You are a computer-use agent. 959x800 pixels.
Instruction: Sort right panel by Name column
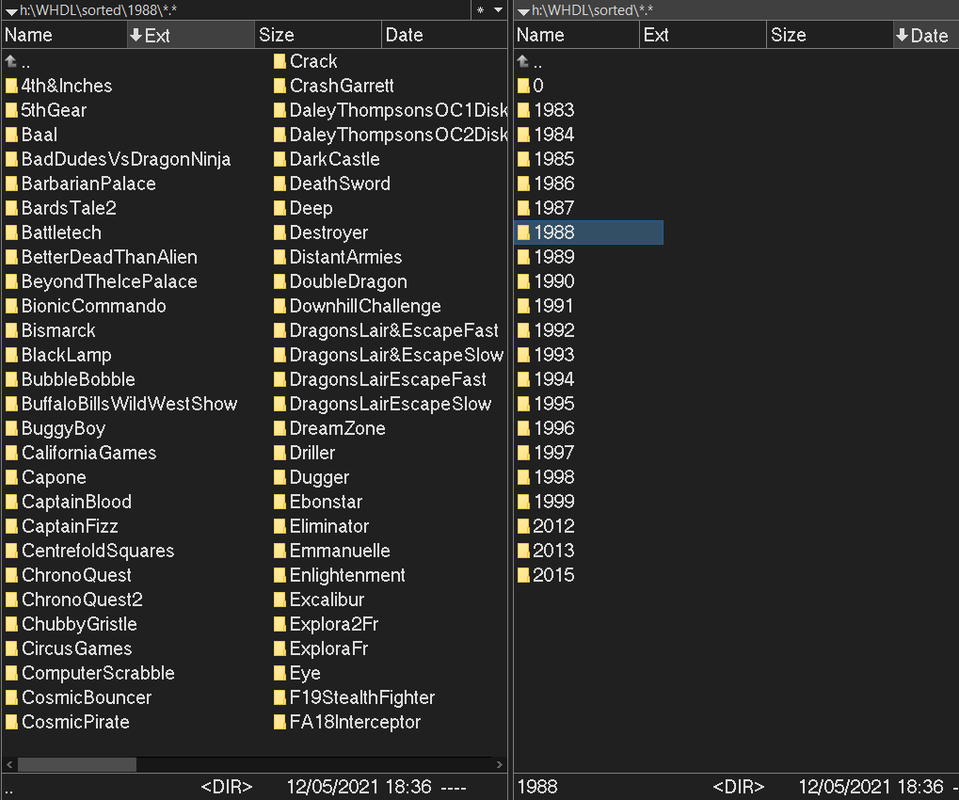tap(576, 35)
